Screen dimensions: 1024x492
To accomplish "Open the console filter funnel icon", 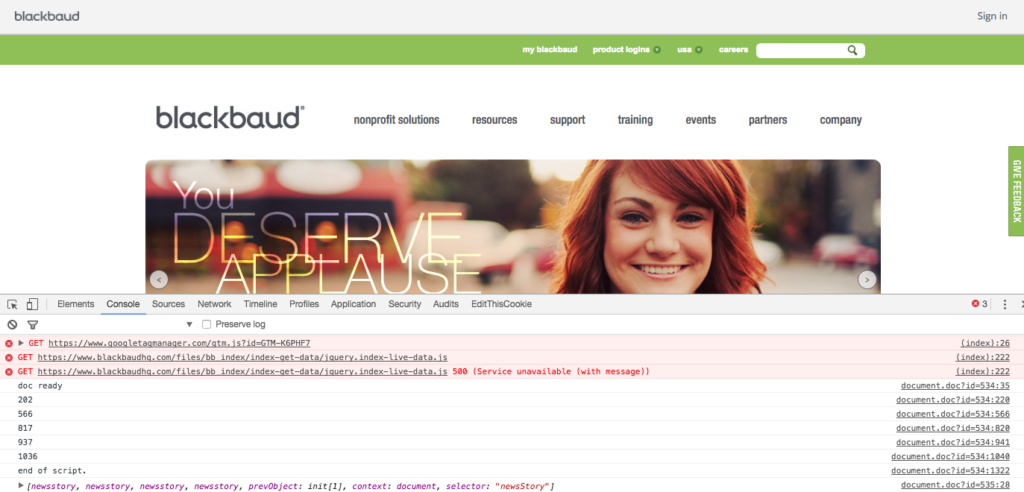I will [32, 325].
